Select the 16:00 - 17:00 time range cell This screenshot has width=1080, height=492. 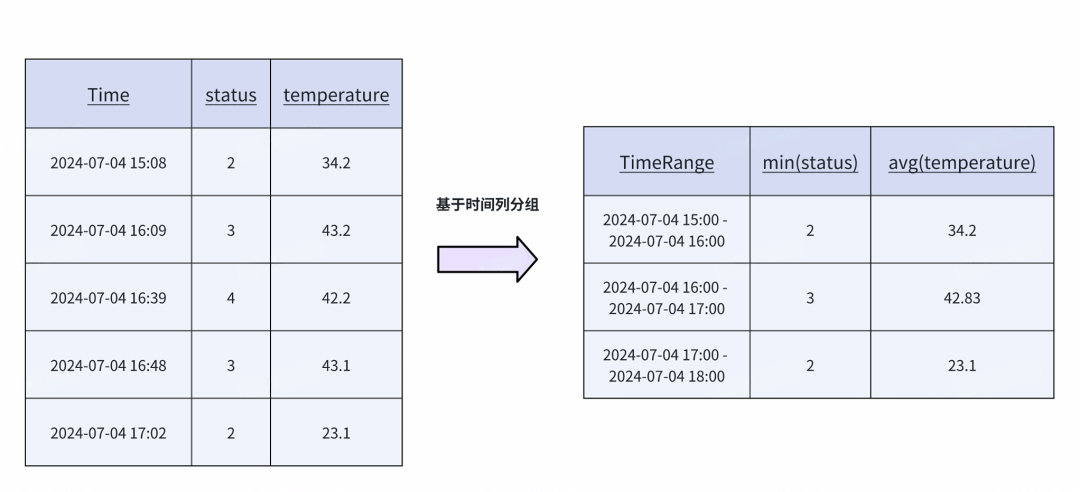coord(667,298)
